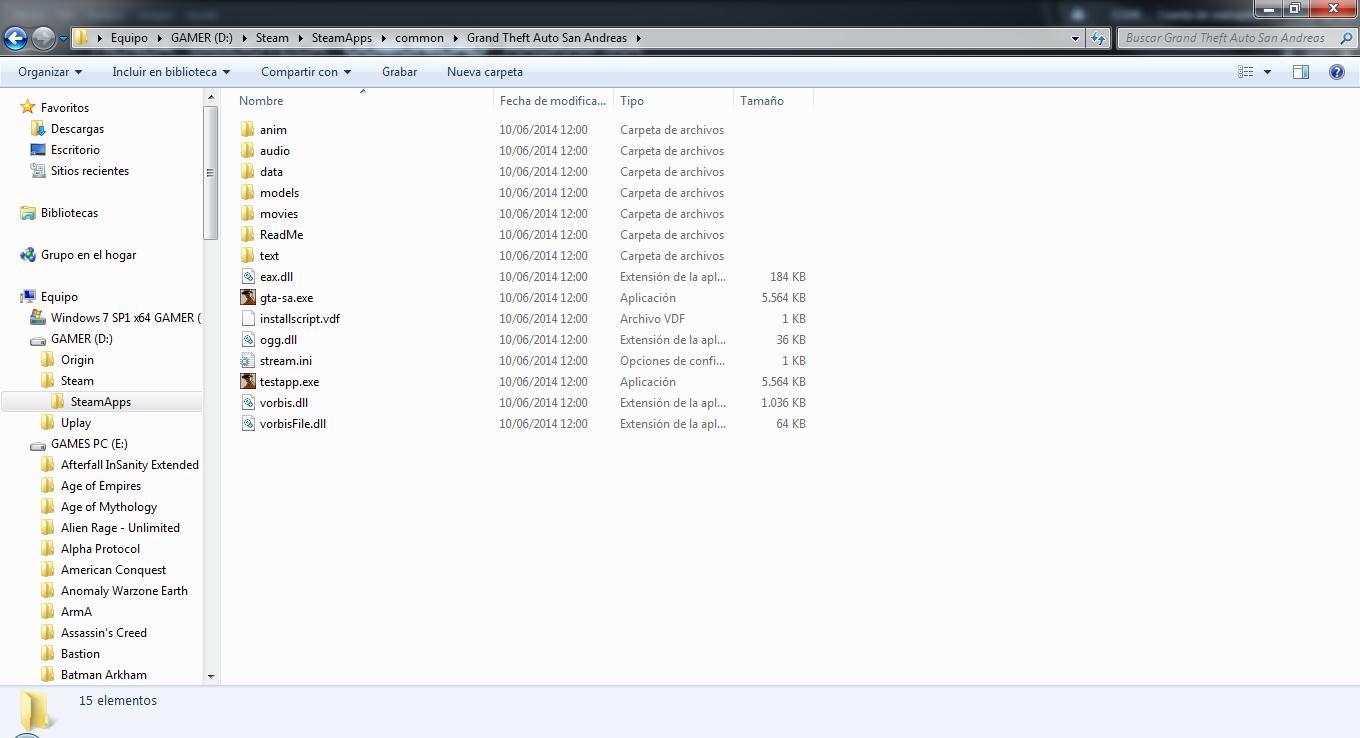Open the Organizar menu
This screenshot has height=738, width=1360.
pos(50,72)
